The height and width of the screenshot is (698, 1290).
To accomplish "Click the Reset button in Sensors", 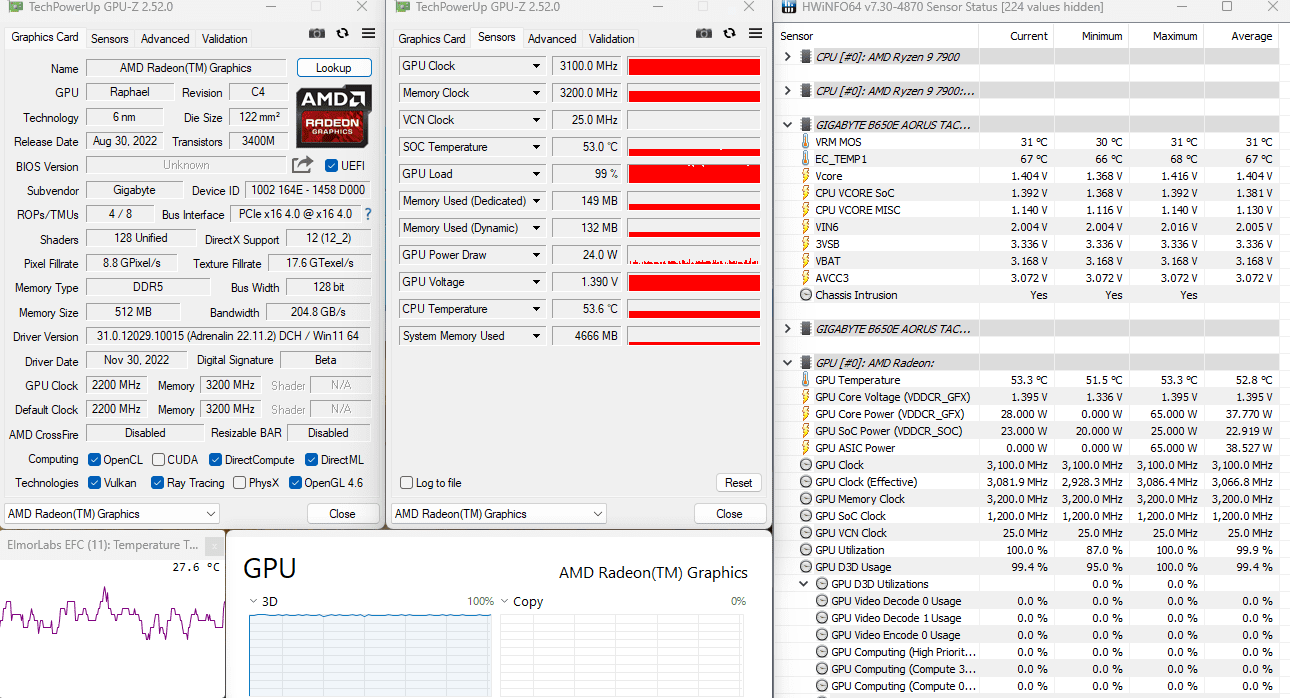I will [738, 483].
